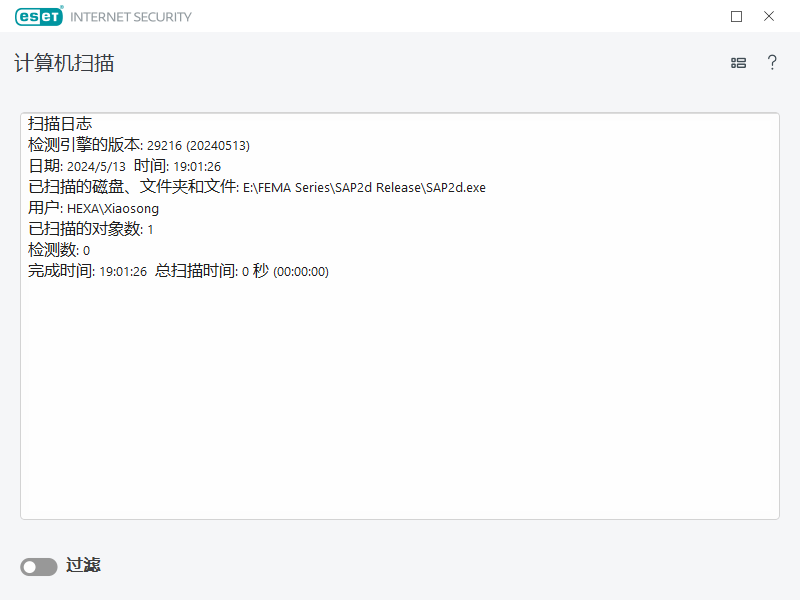The image size is (800, 600).
Task: Select the 检测数: 0 line
Action: point(59,250)
